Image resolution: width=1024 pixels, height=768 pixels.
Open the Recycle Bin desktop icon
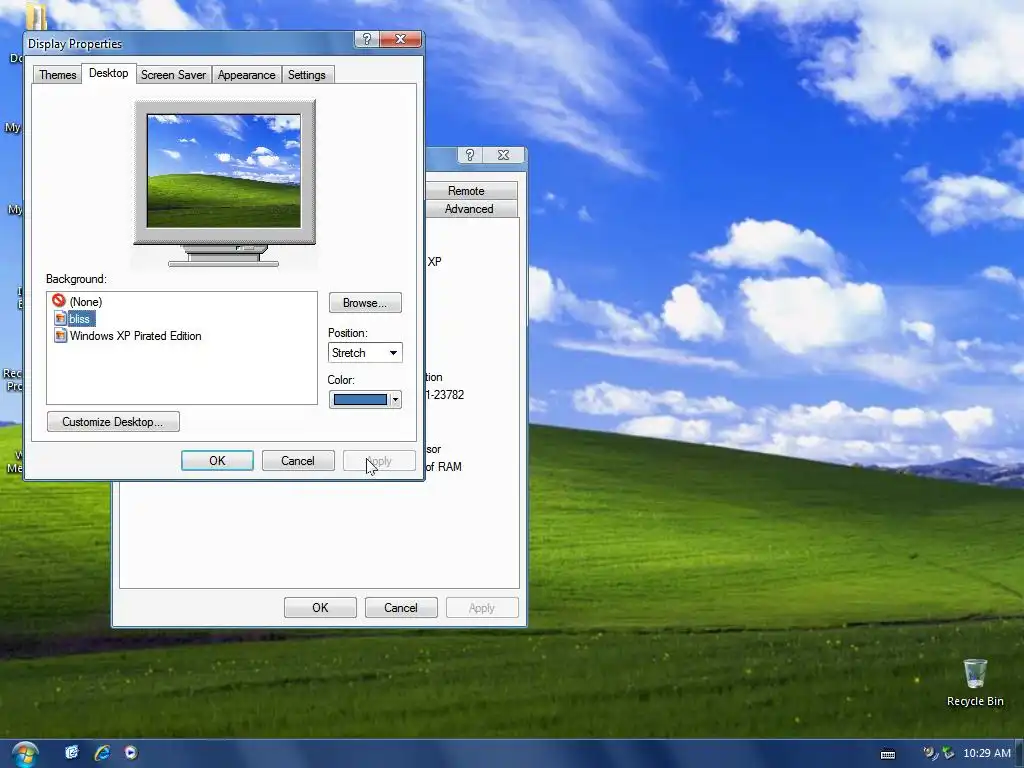974,682
